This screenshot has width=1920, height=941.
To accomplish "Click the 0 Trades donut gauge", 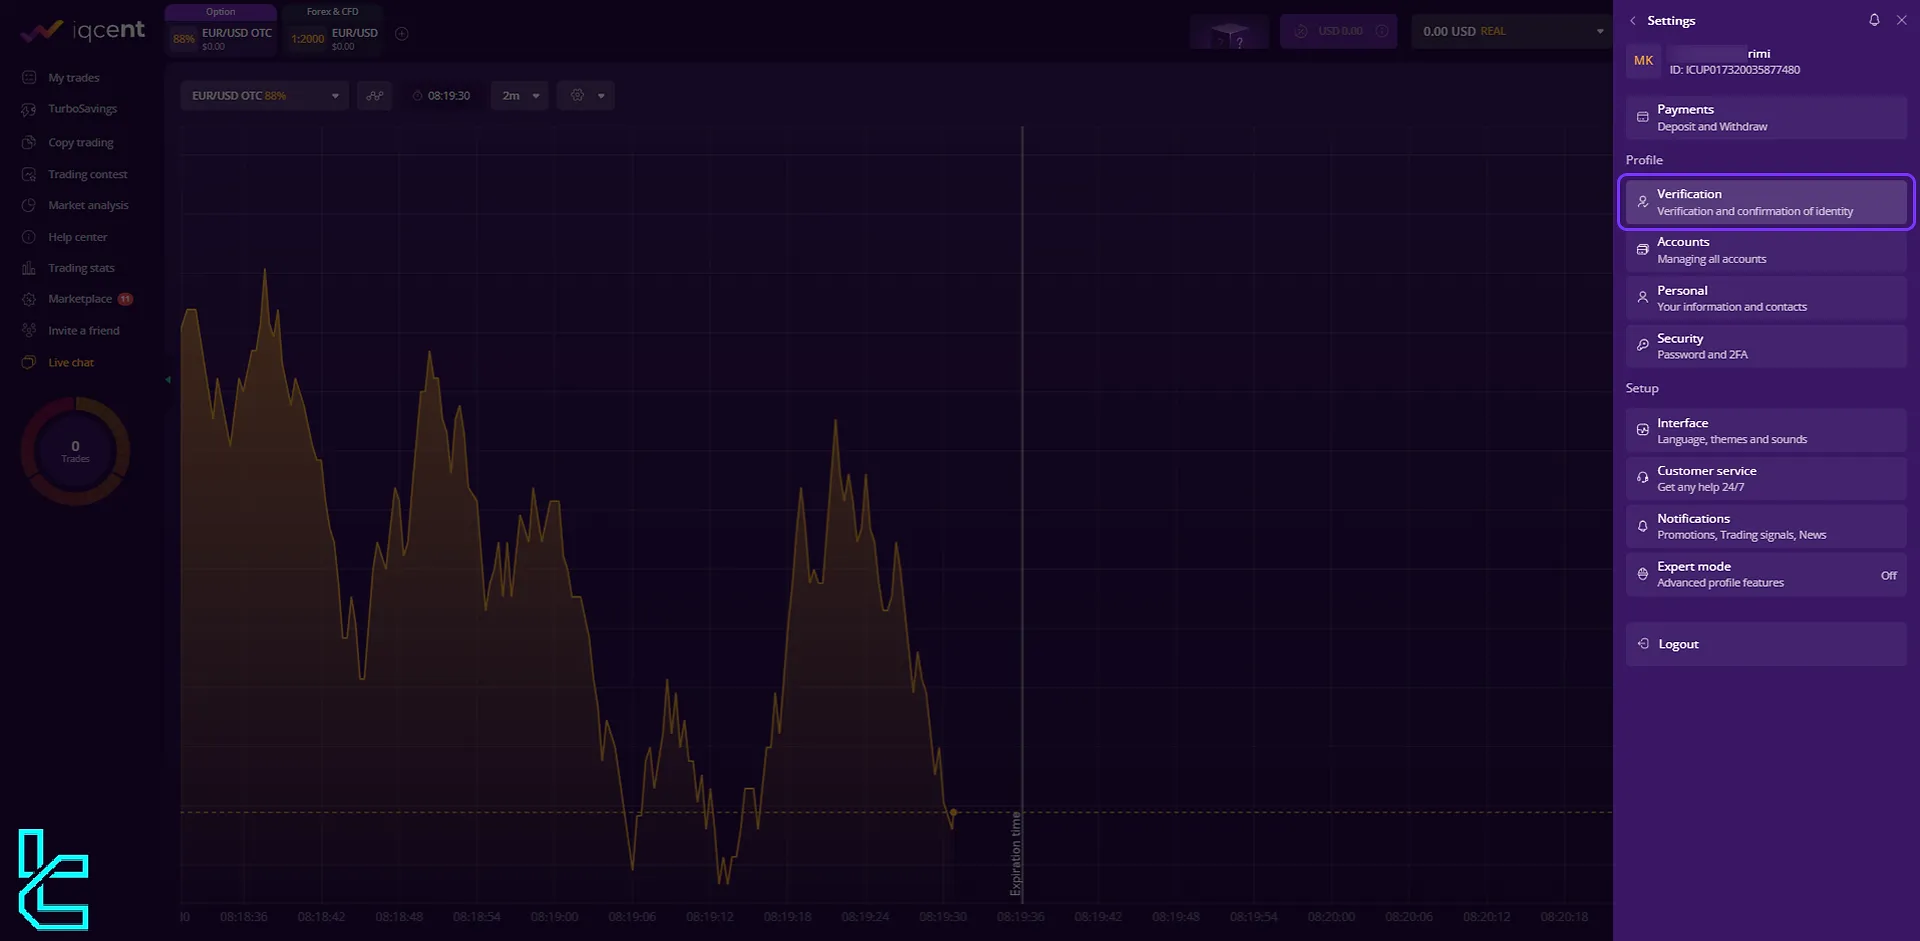I will click(x=75, y=452).
